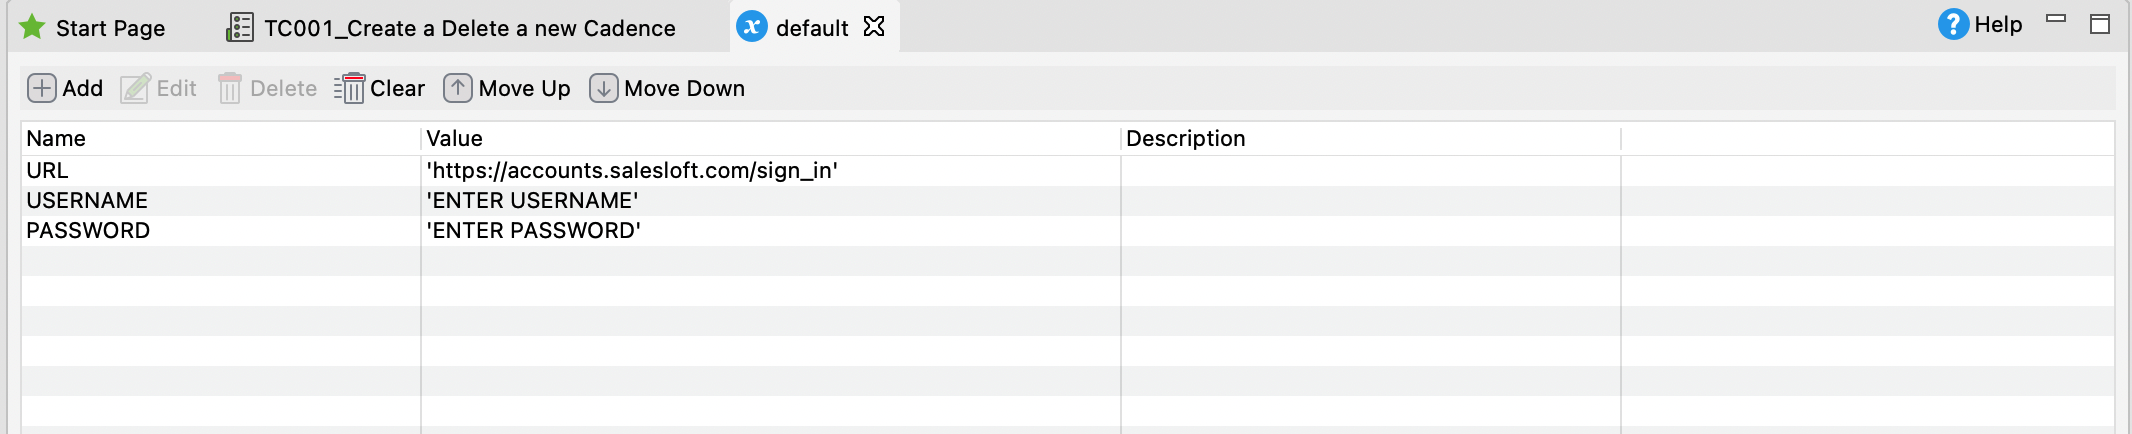2132x434 pixels.
Task: Select the USERNAME variable name cell
Action: click(87, 201)
